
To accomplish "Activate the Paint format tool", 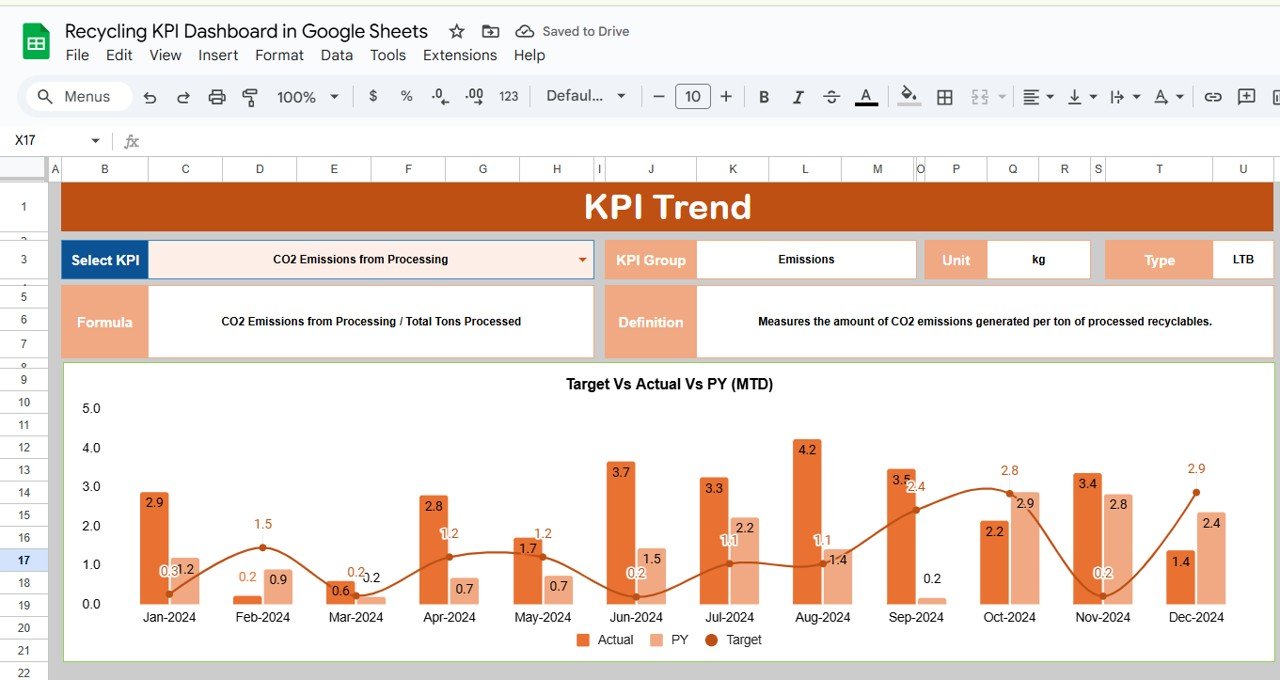I will [x=250, y=97].
